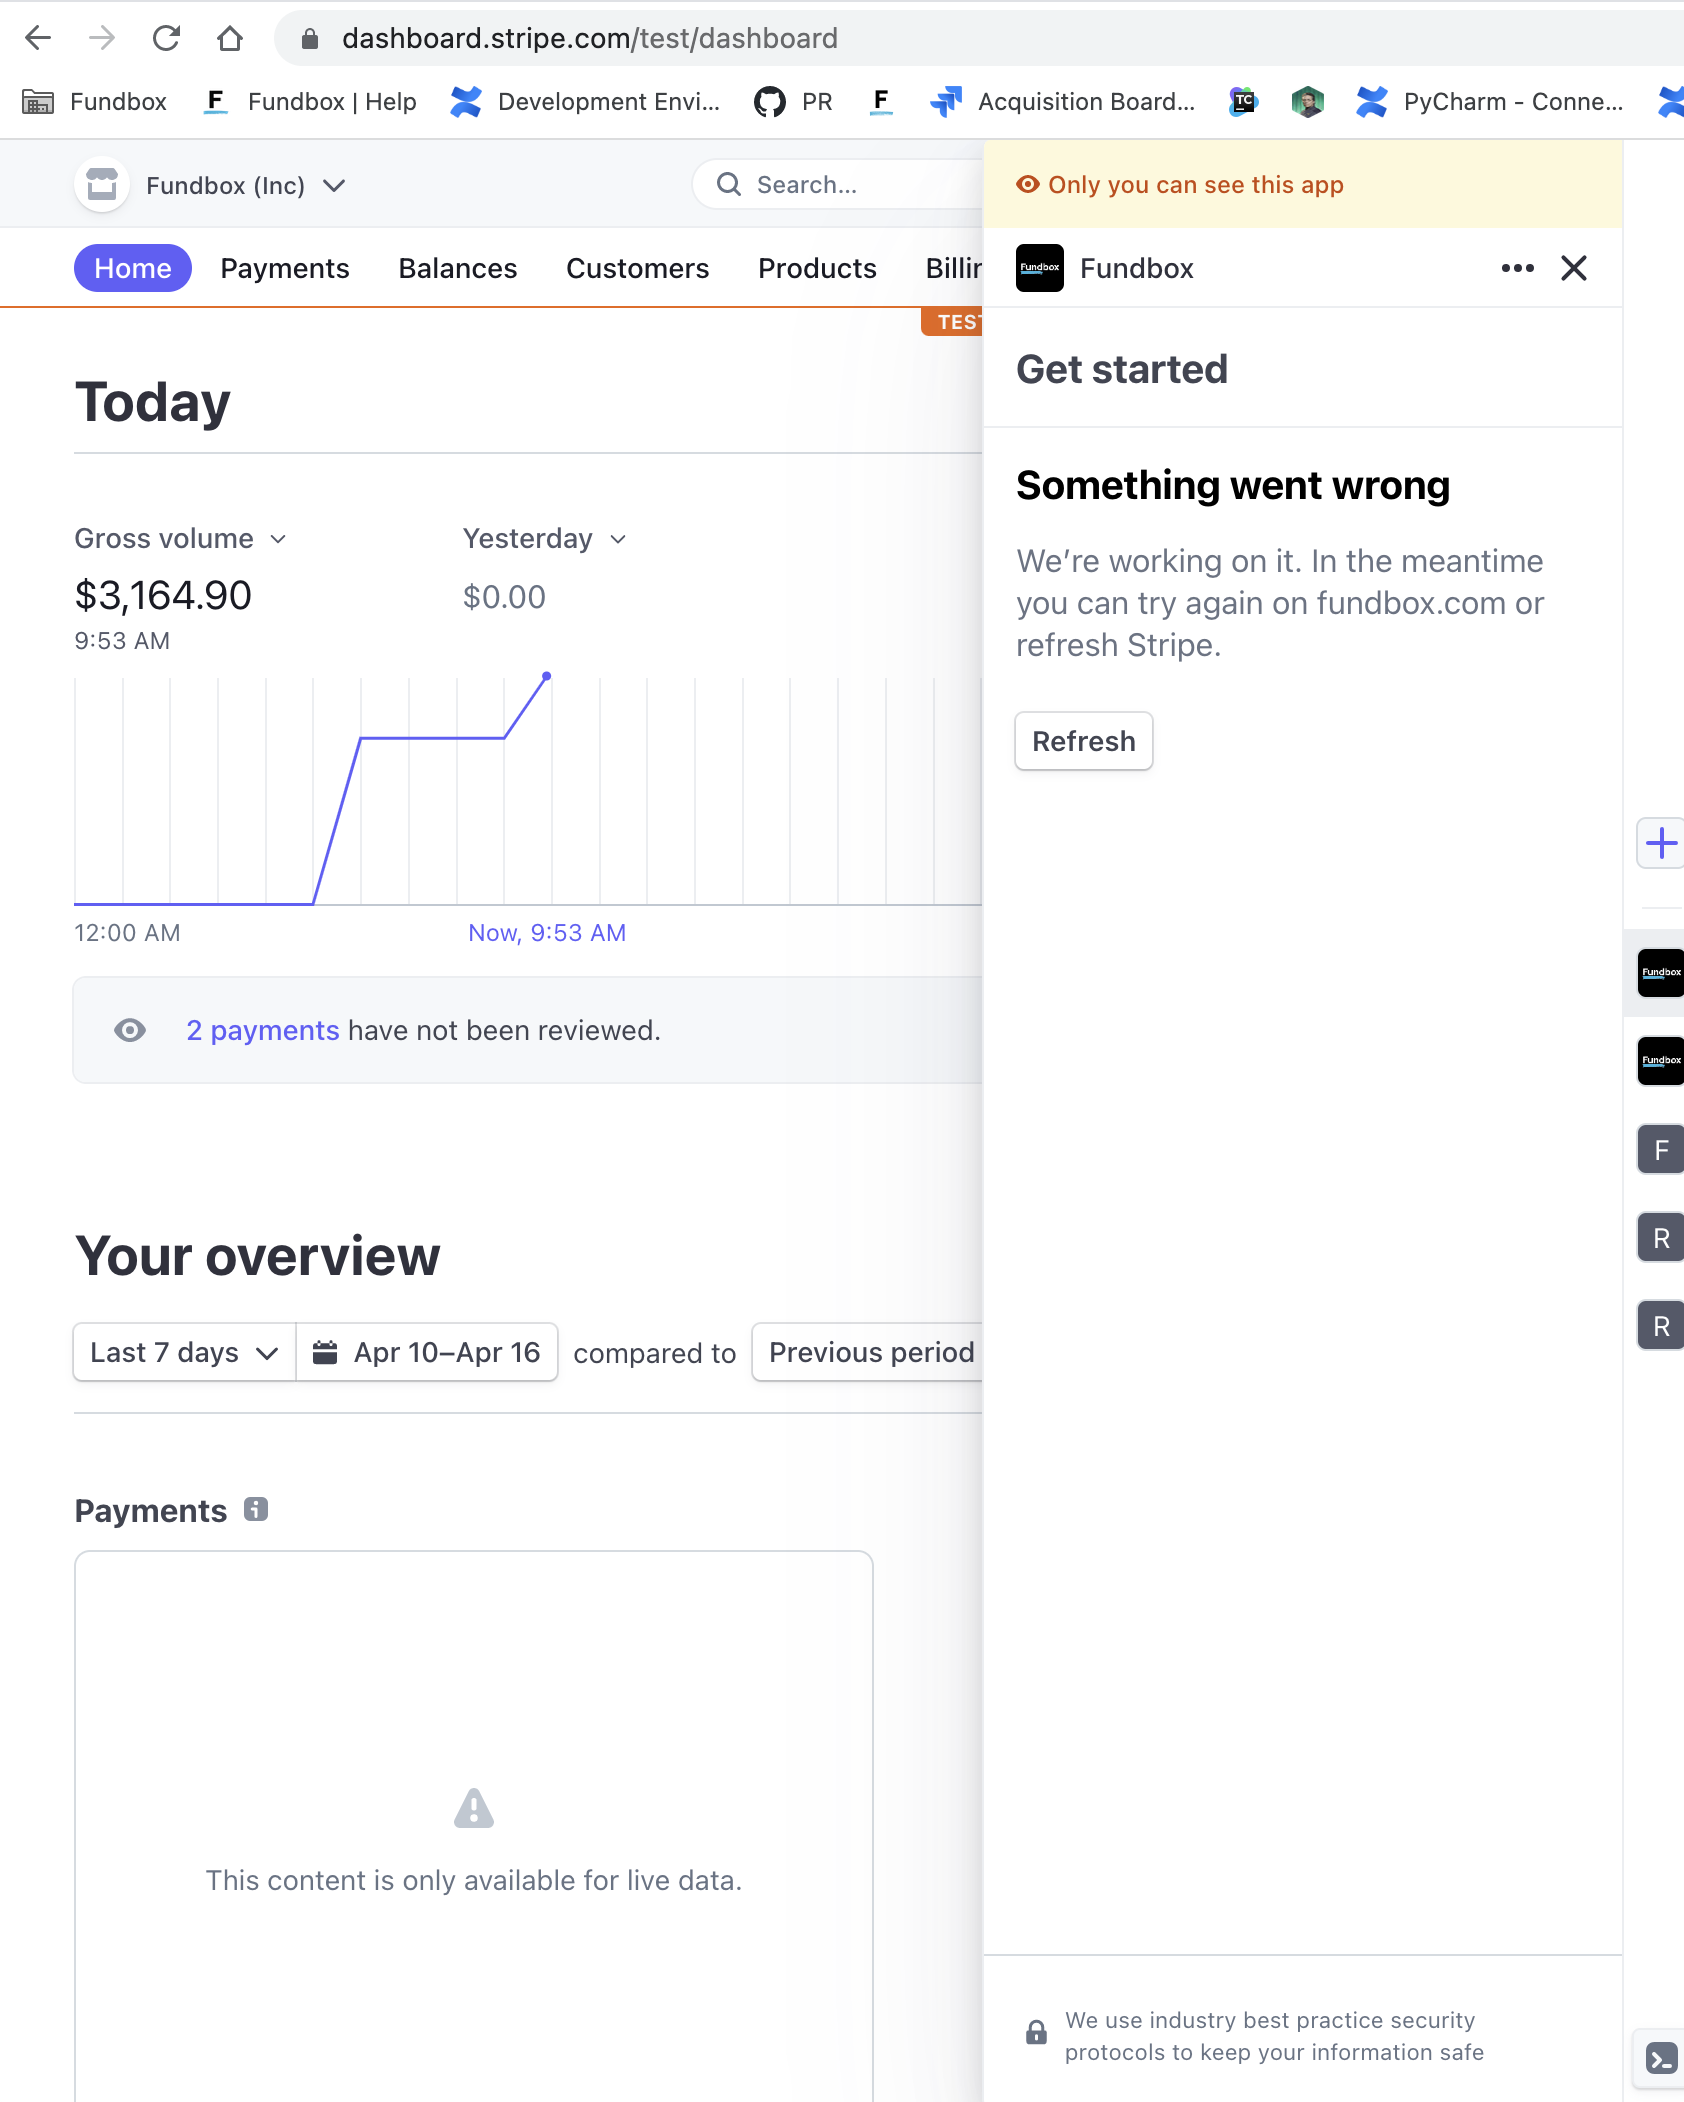Open the Acquisition Board bookmark
This screenshot has width=1684, height=2102.
[x=1063, y=101]
